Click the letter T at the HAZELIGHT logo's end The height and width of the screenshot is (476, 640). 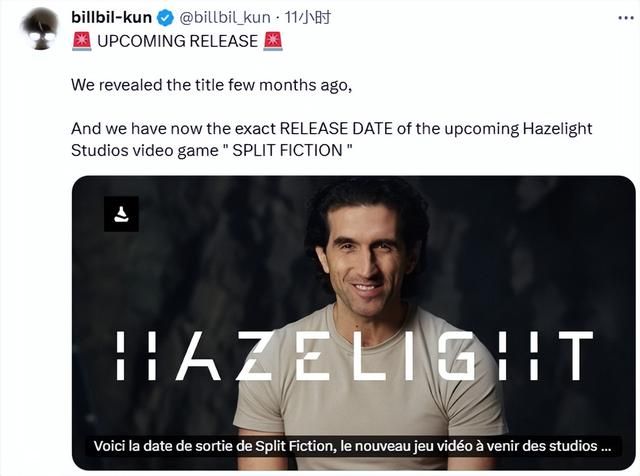point(576,356)
